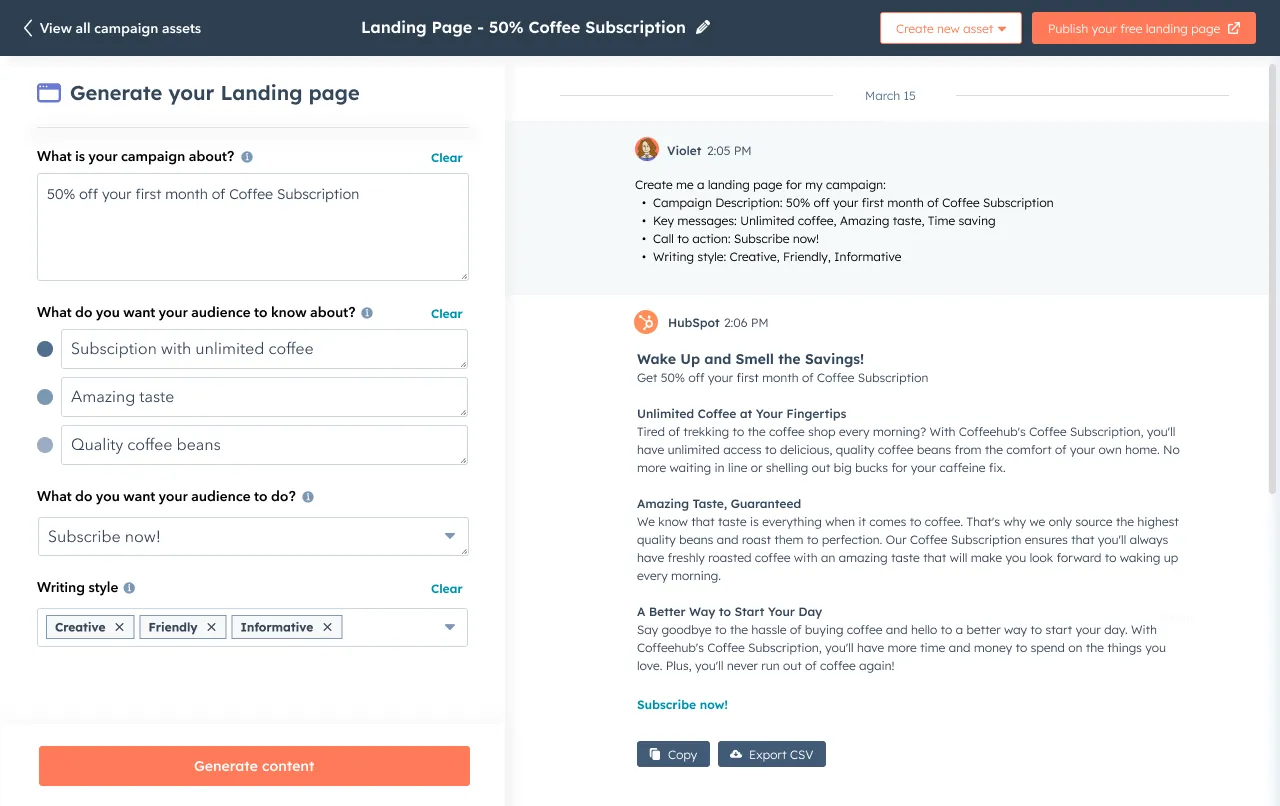
Task: Click the back arrow to view campaign assets
Action: point(28,28)
